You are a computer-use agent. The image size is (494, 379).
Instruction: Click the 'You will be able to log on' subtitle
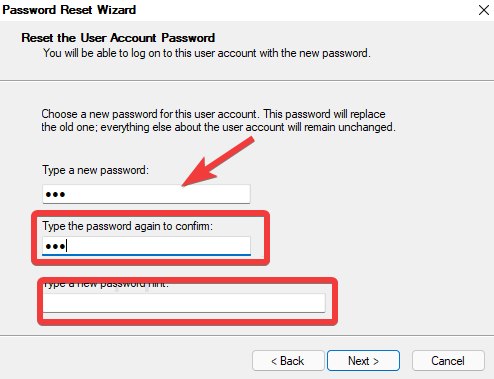point(207,53)
